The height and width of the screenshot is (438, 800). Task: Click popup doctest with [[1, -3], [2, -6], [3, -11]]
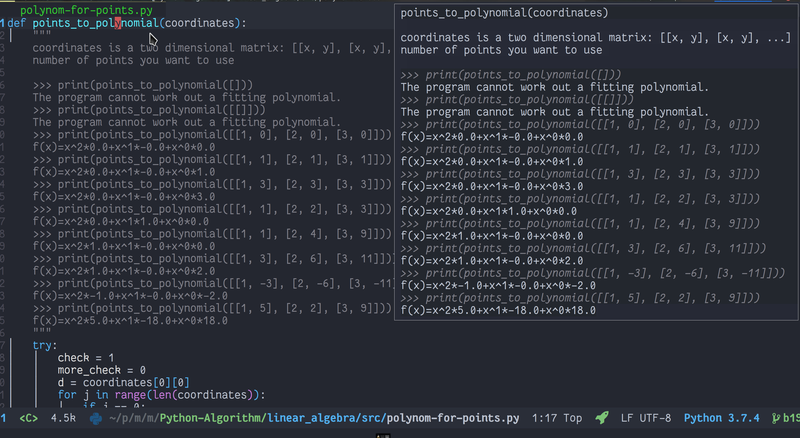coord(593,273)
